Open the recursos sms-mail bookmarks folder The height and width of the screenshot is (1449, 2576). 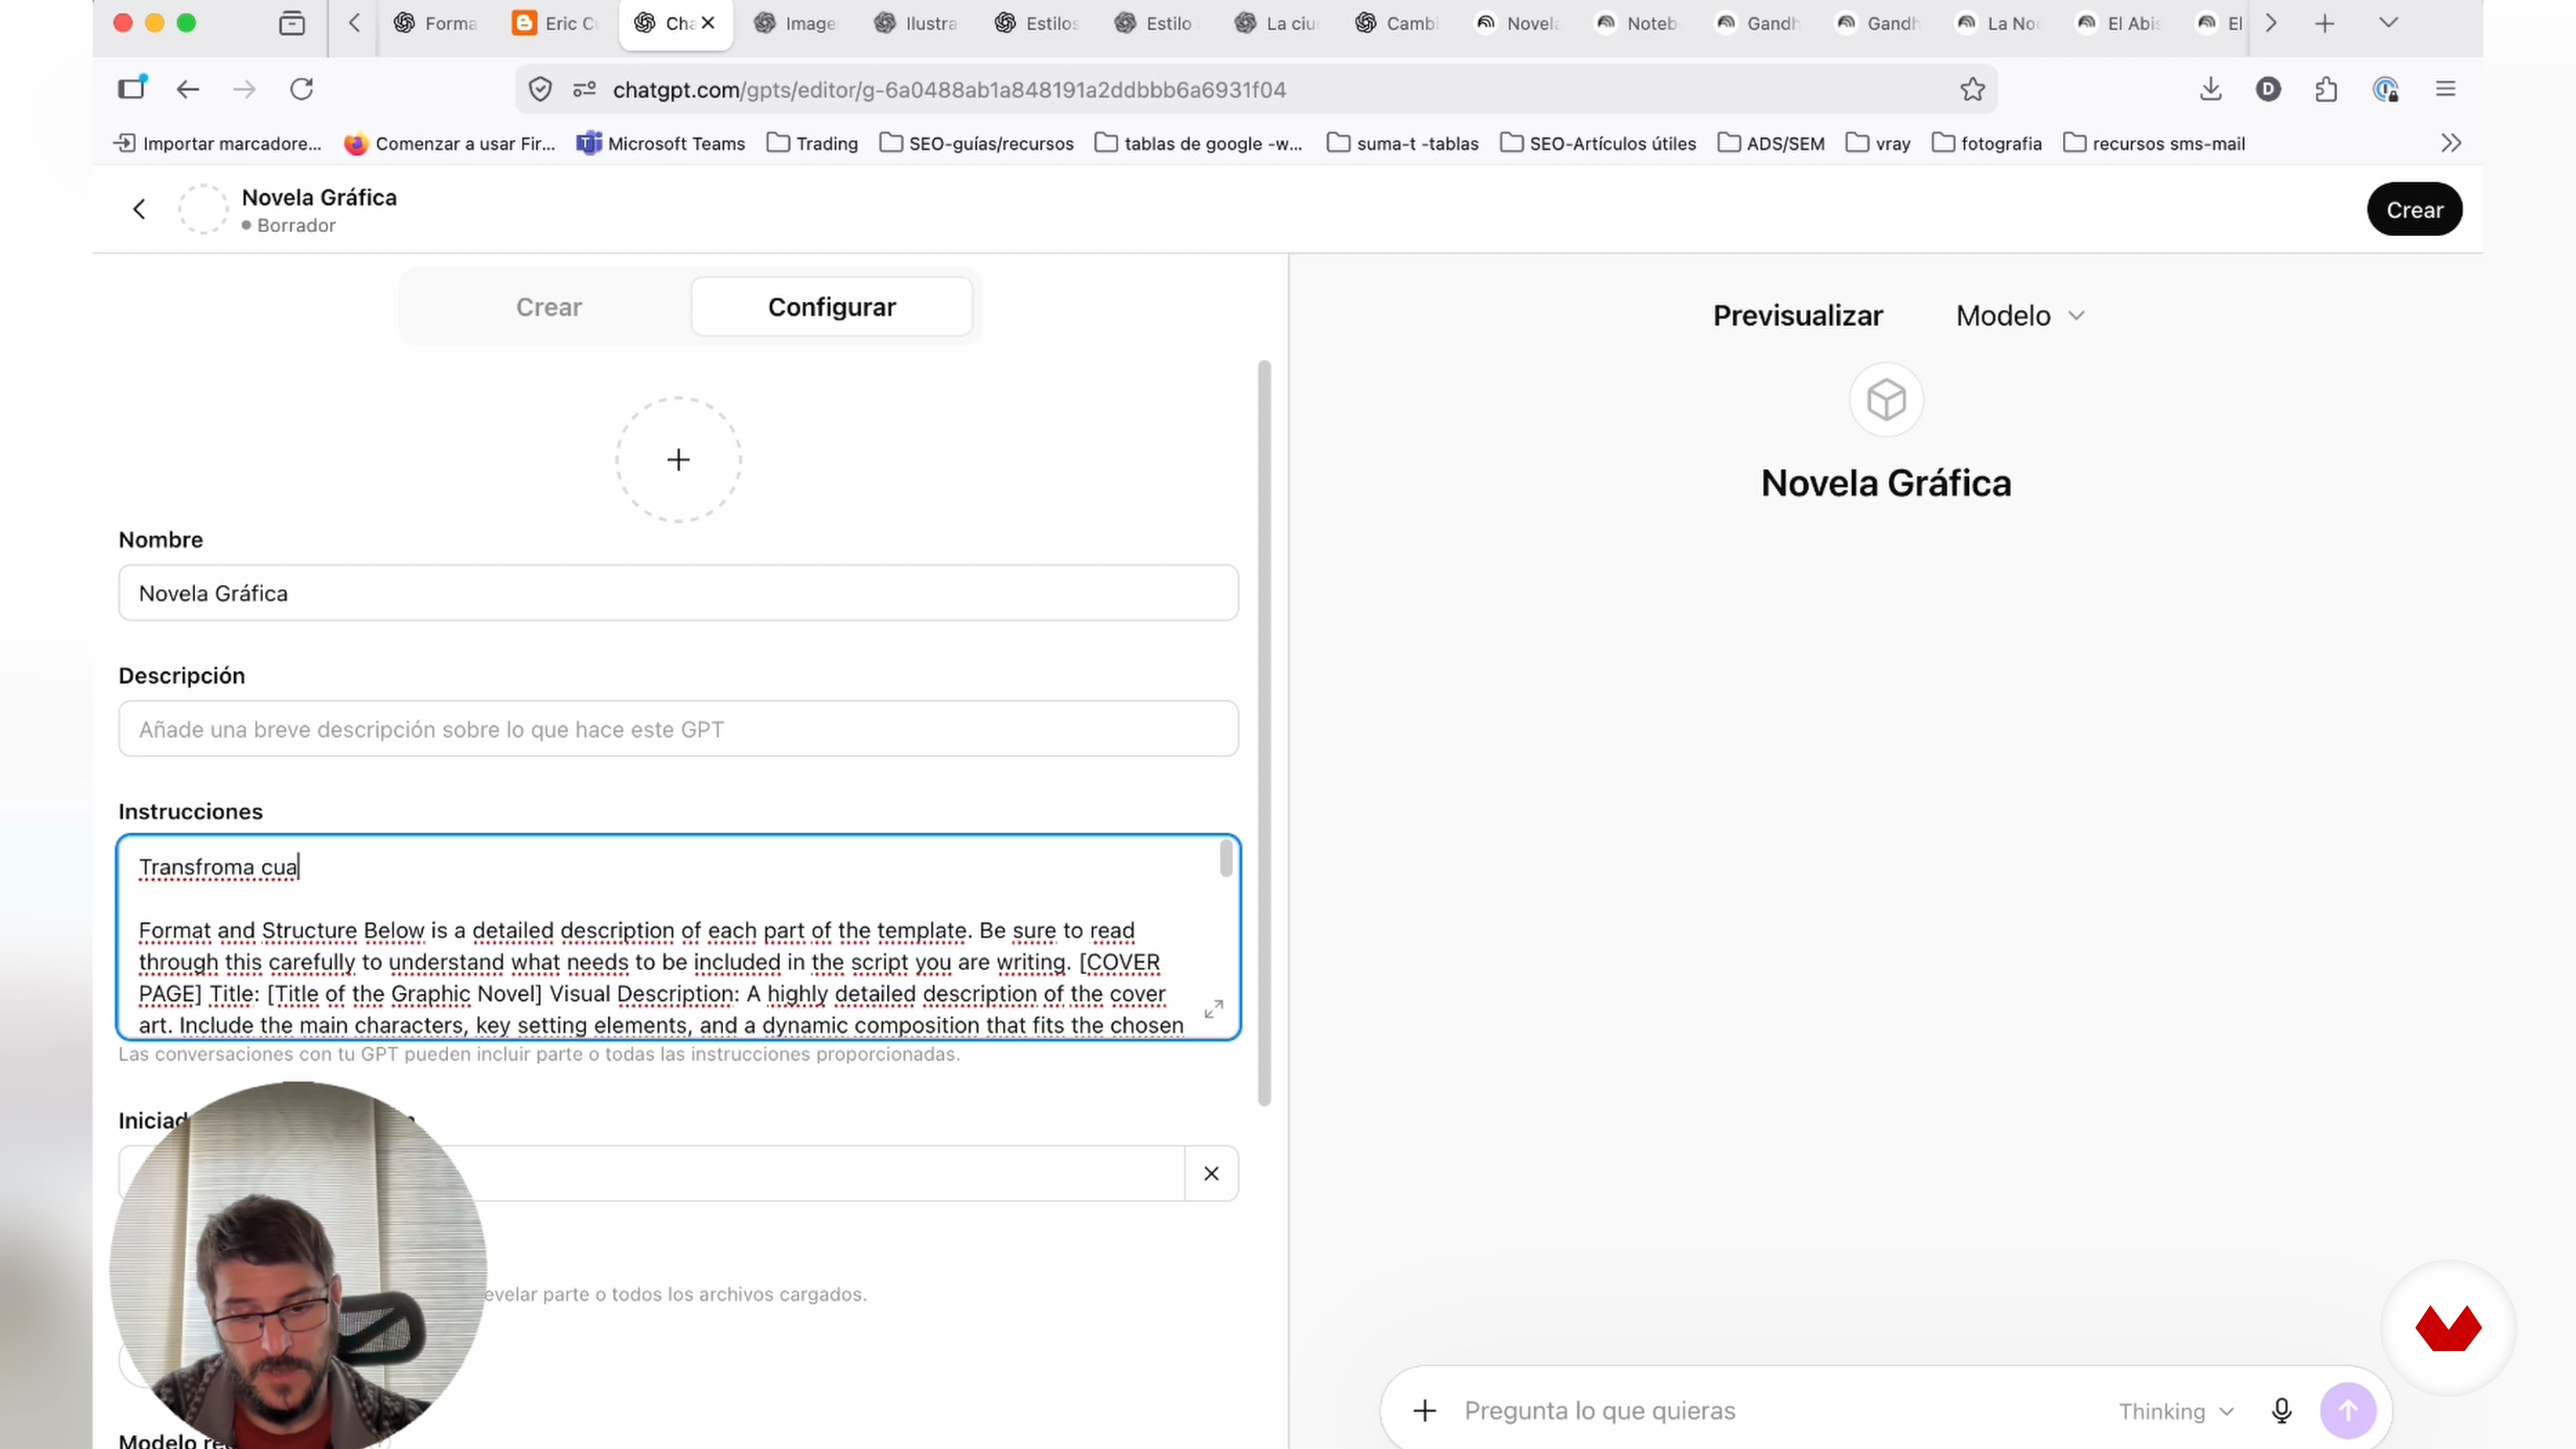(x=2154, y=143)
